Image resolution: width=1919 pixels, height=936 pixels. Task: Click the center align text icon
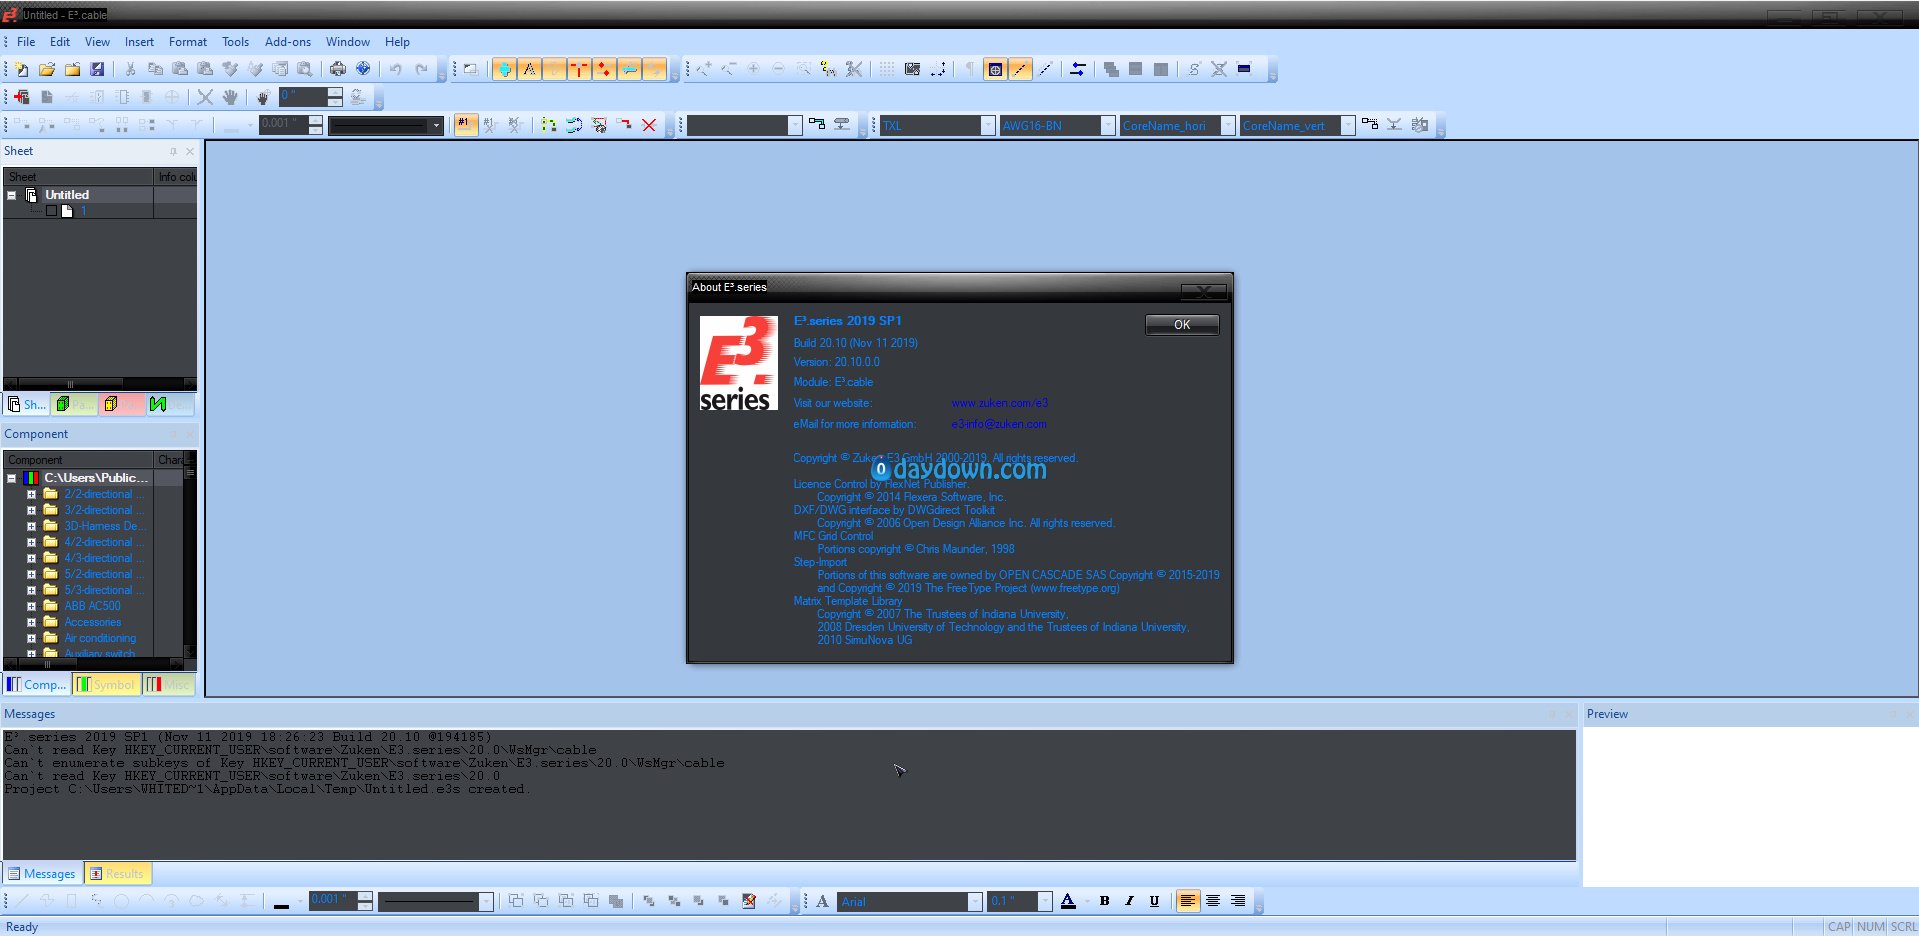tap(1213, 901)
